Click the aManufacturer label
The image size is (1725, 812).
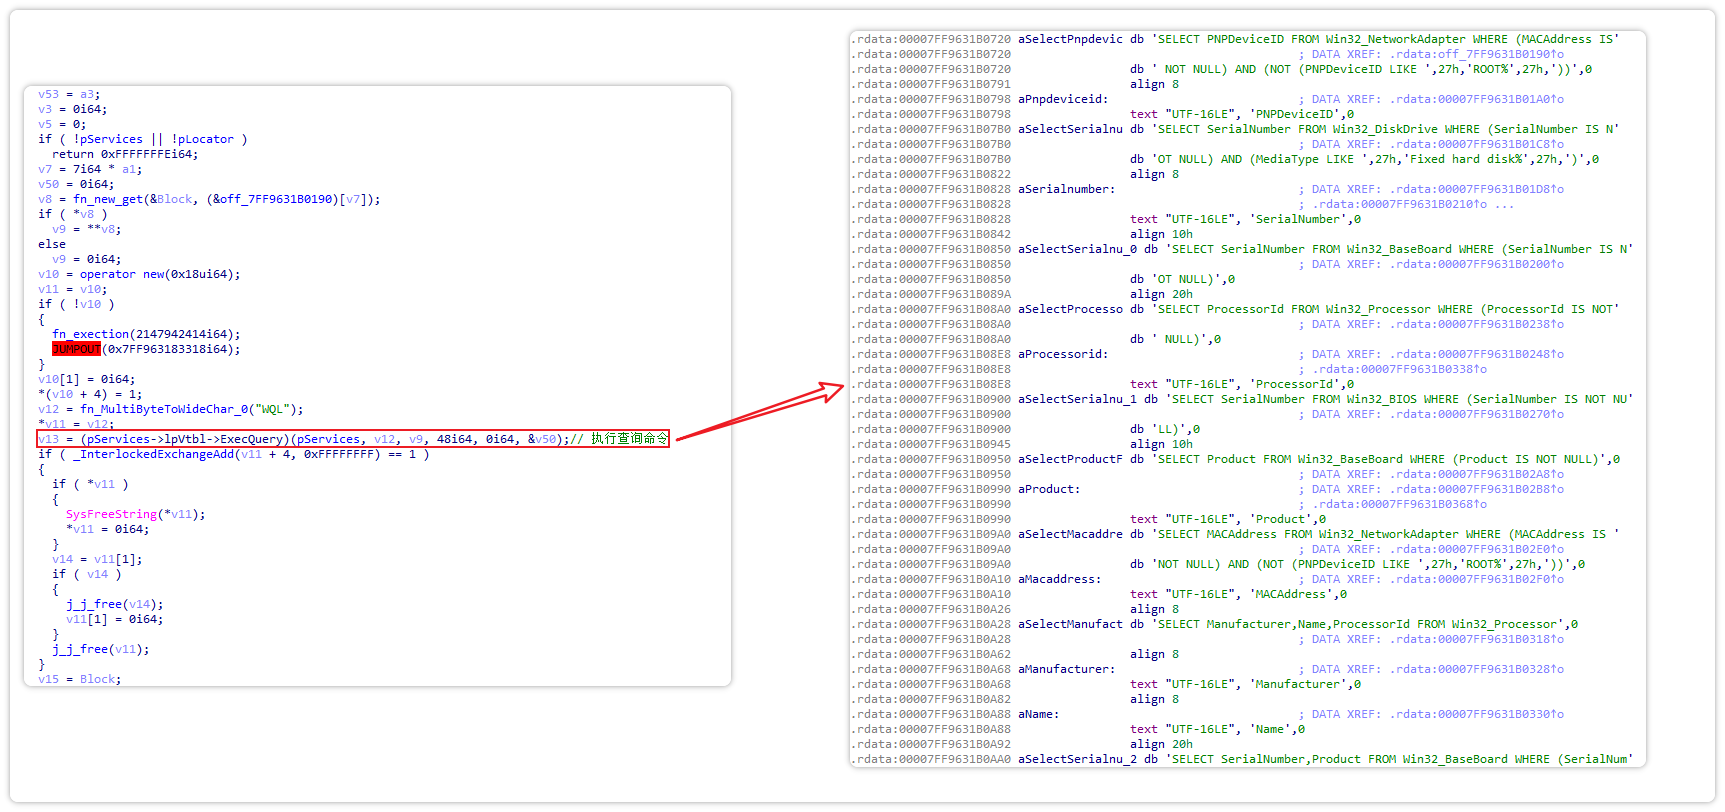pyautogui.click(x=1066, y=669)
